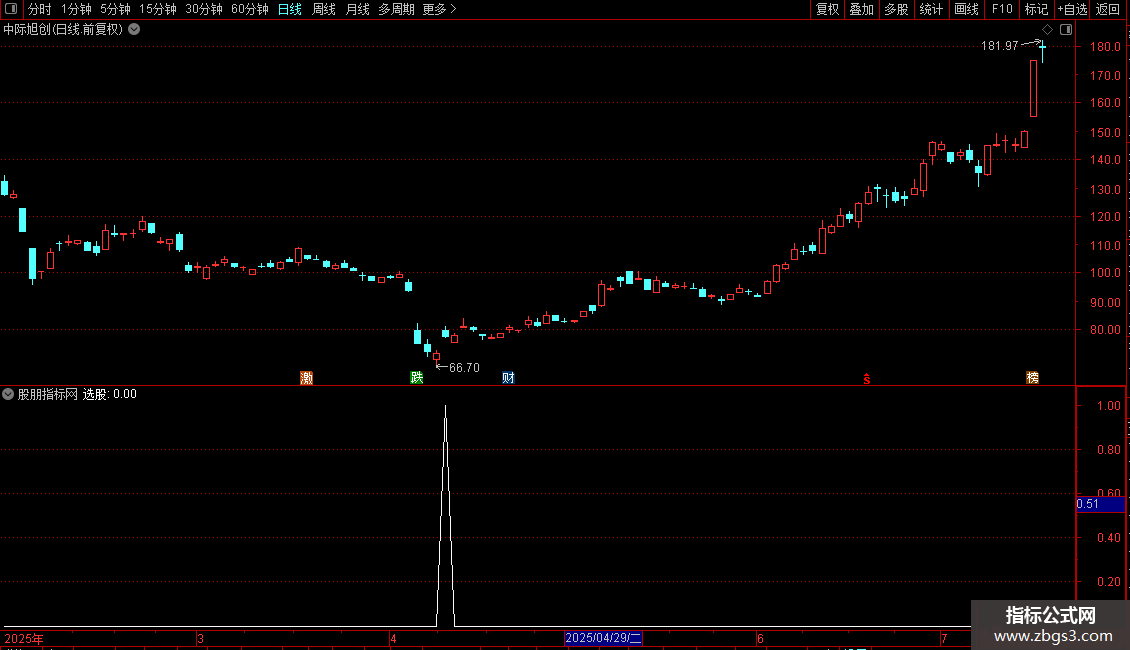This screenshot has width=1130, height=650.
Task: Click the red $ dividend marker
Action: [x=867, y=379]
